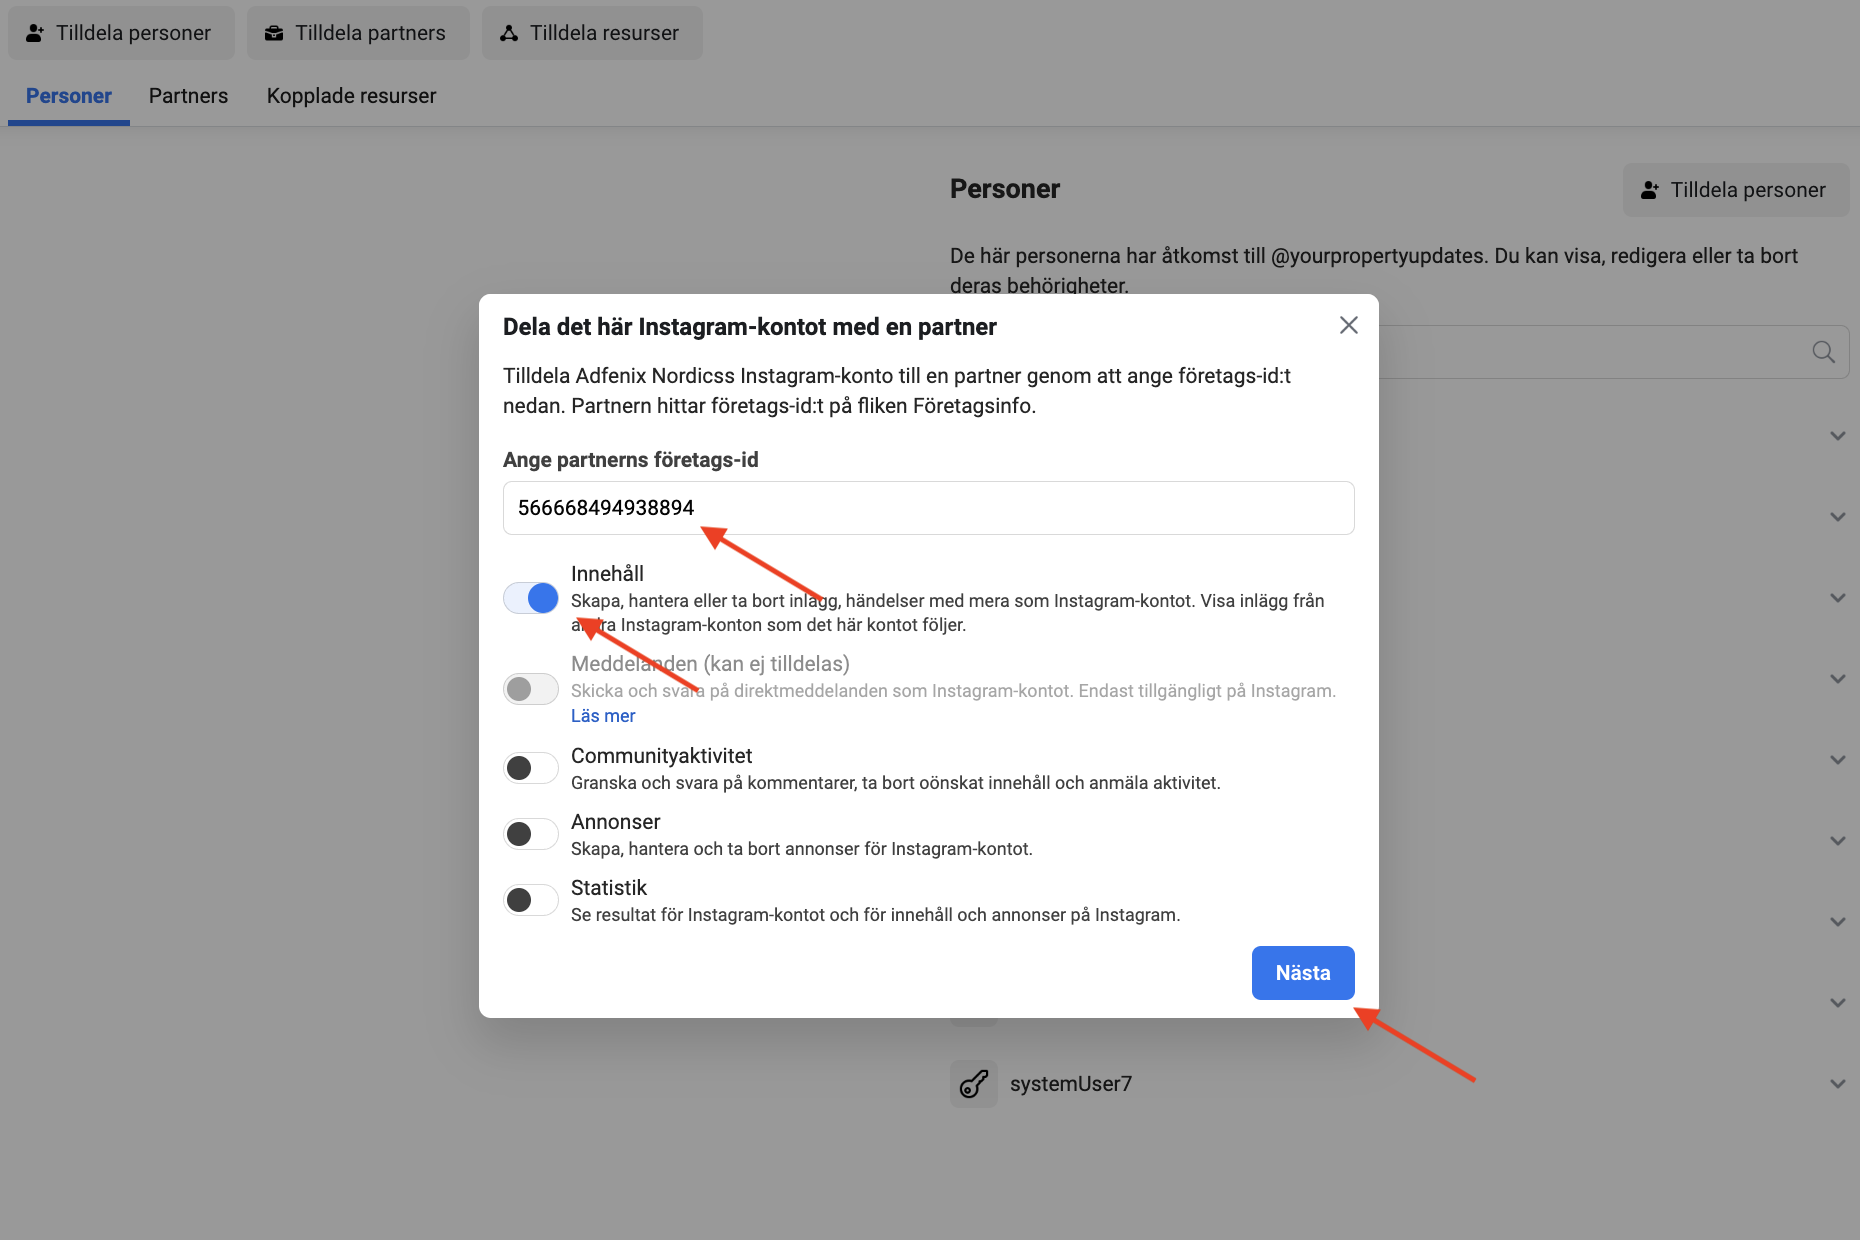Click the systemUser7 key icon
The width and height of the screenshot is (1860, 1240).
coord(973,1084)
